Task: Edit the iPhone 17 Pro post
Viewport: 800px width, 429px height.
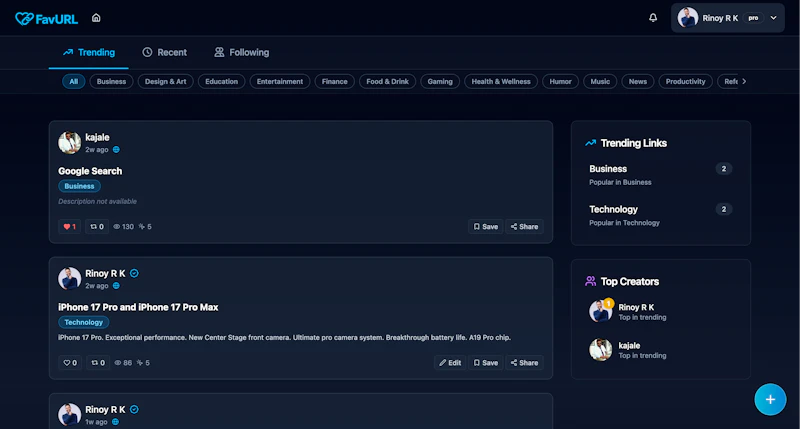Action: [x=450, y=363]
